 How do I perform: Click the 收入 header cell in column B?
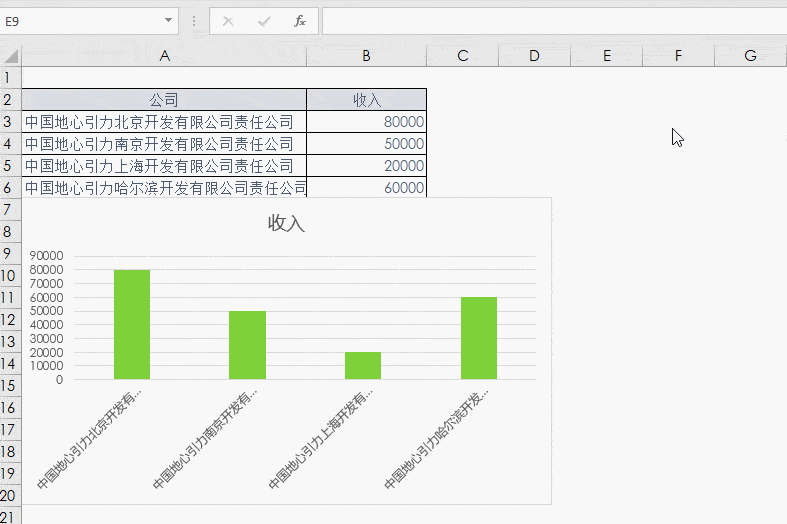point(366,100)
